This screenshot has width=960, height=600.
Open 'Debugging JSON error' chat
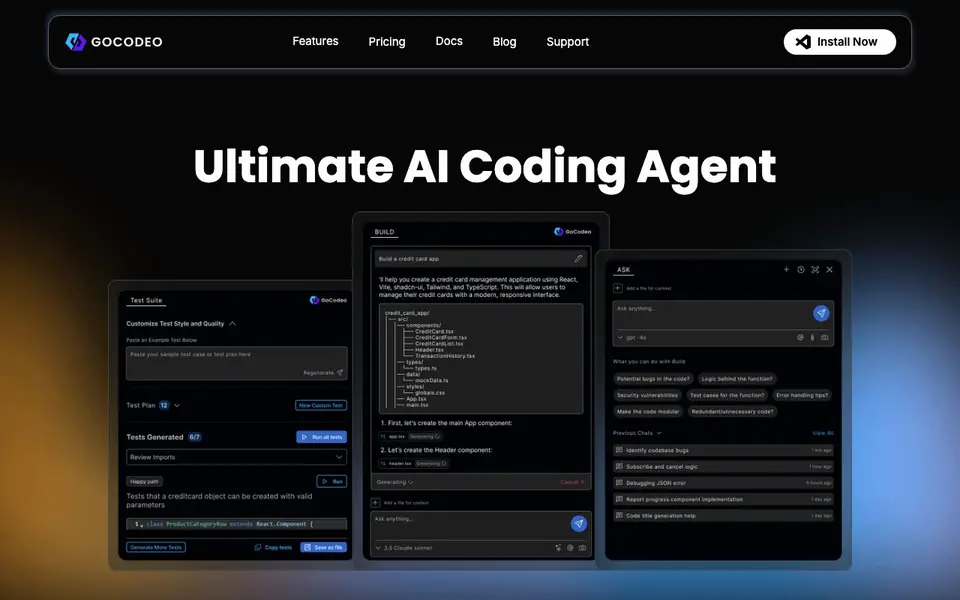click(x=723, y=483)
